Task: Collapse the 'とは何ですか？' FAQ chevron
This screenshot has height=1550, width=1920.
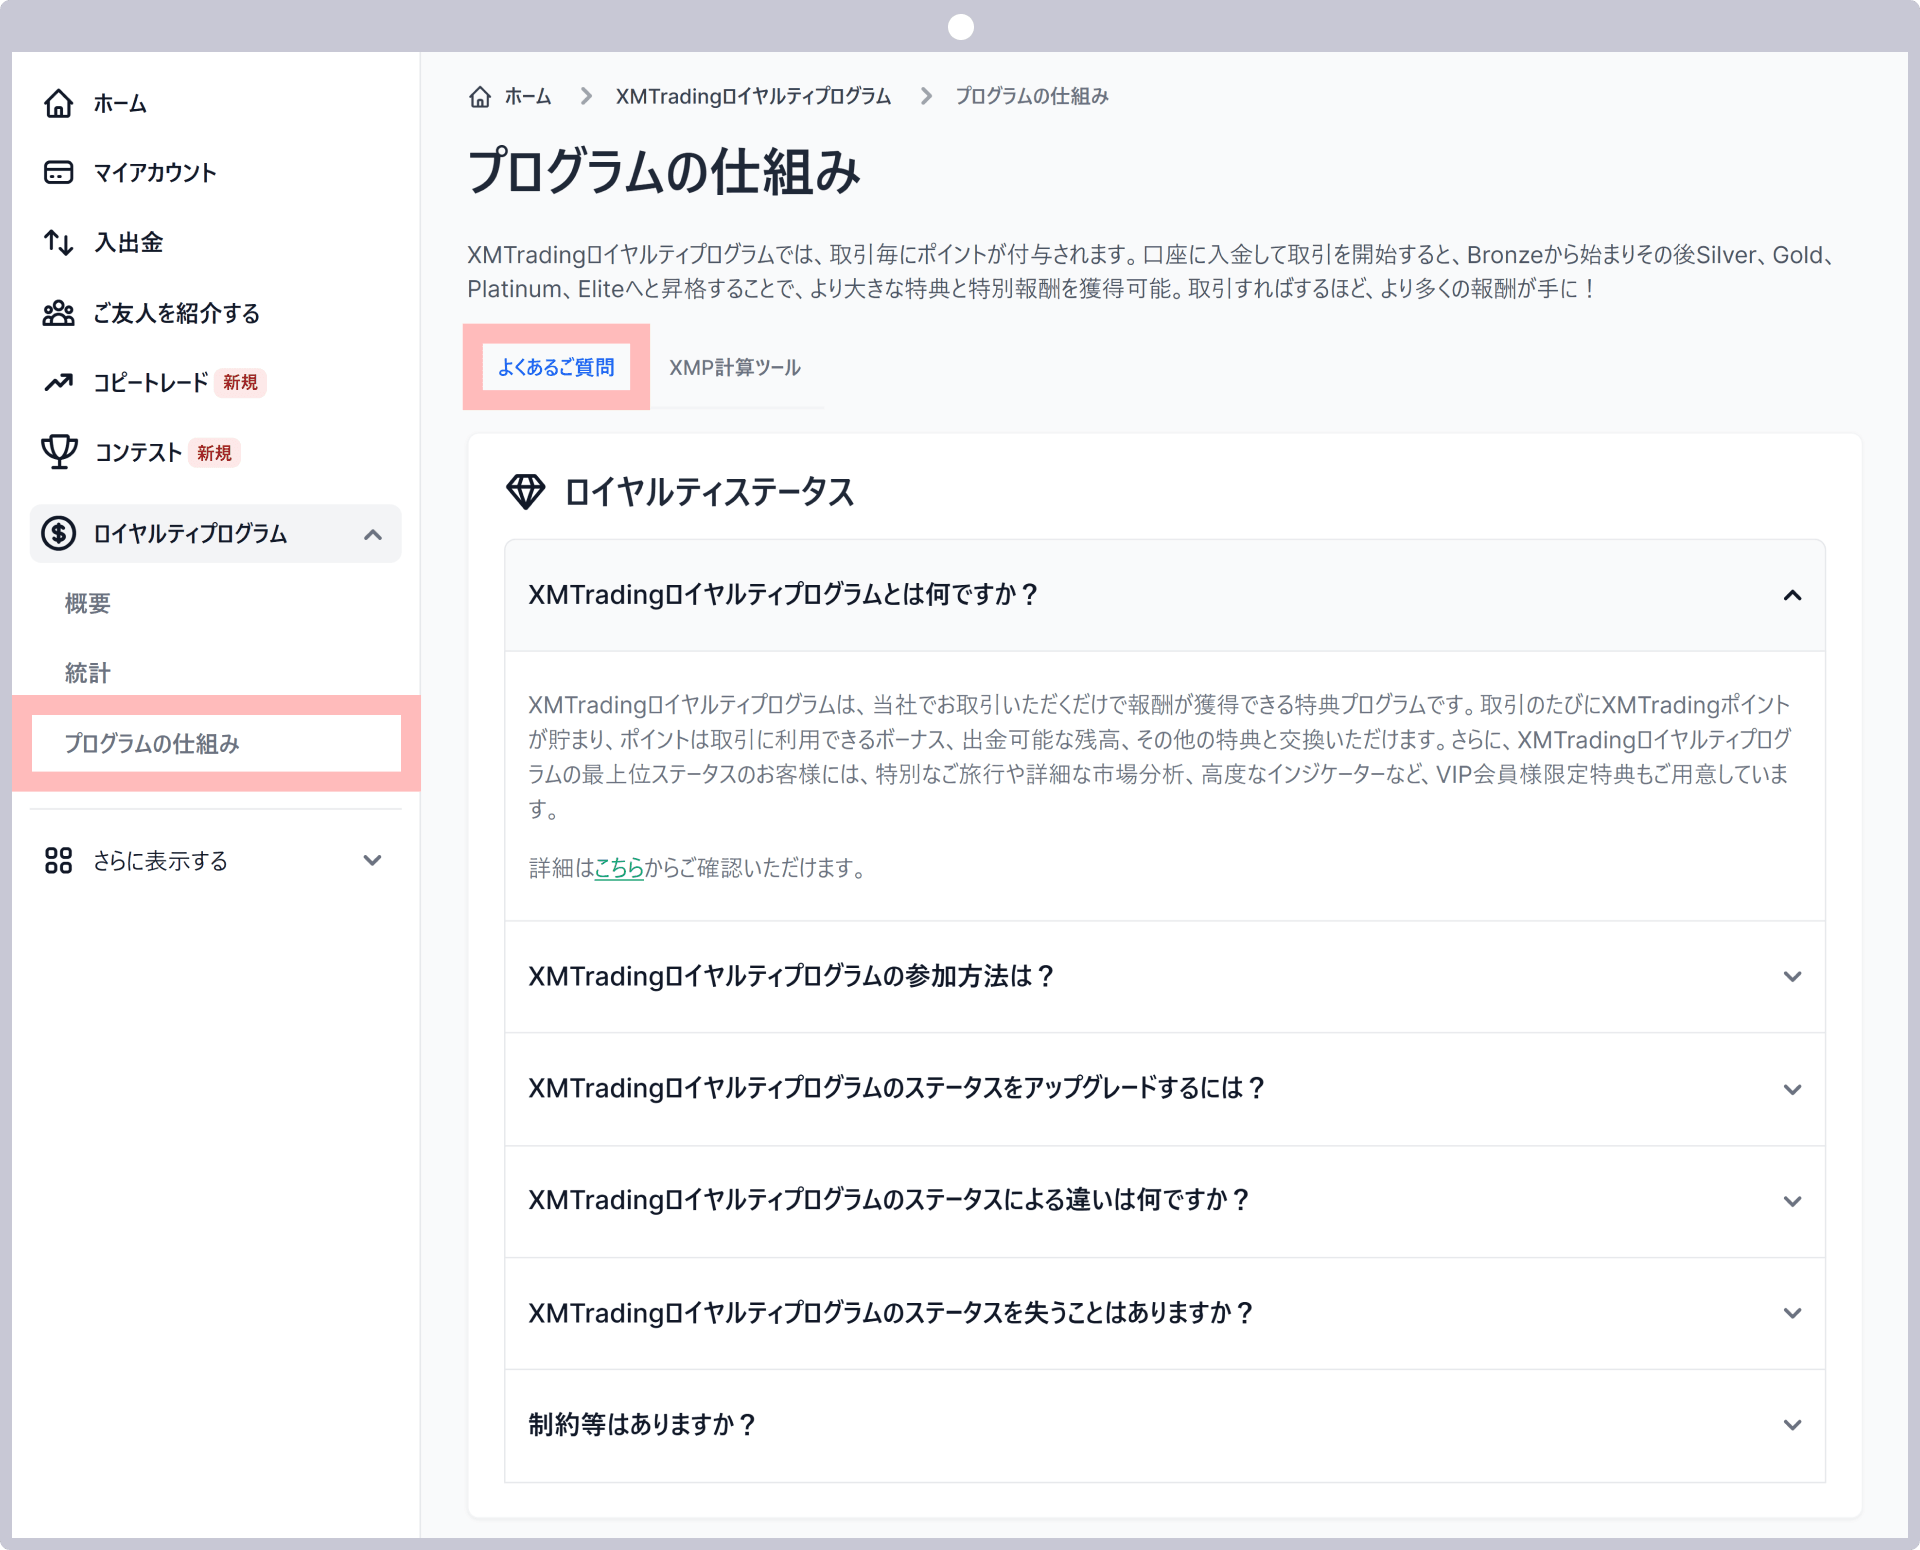Action: (x=1793, y=596)
